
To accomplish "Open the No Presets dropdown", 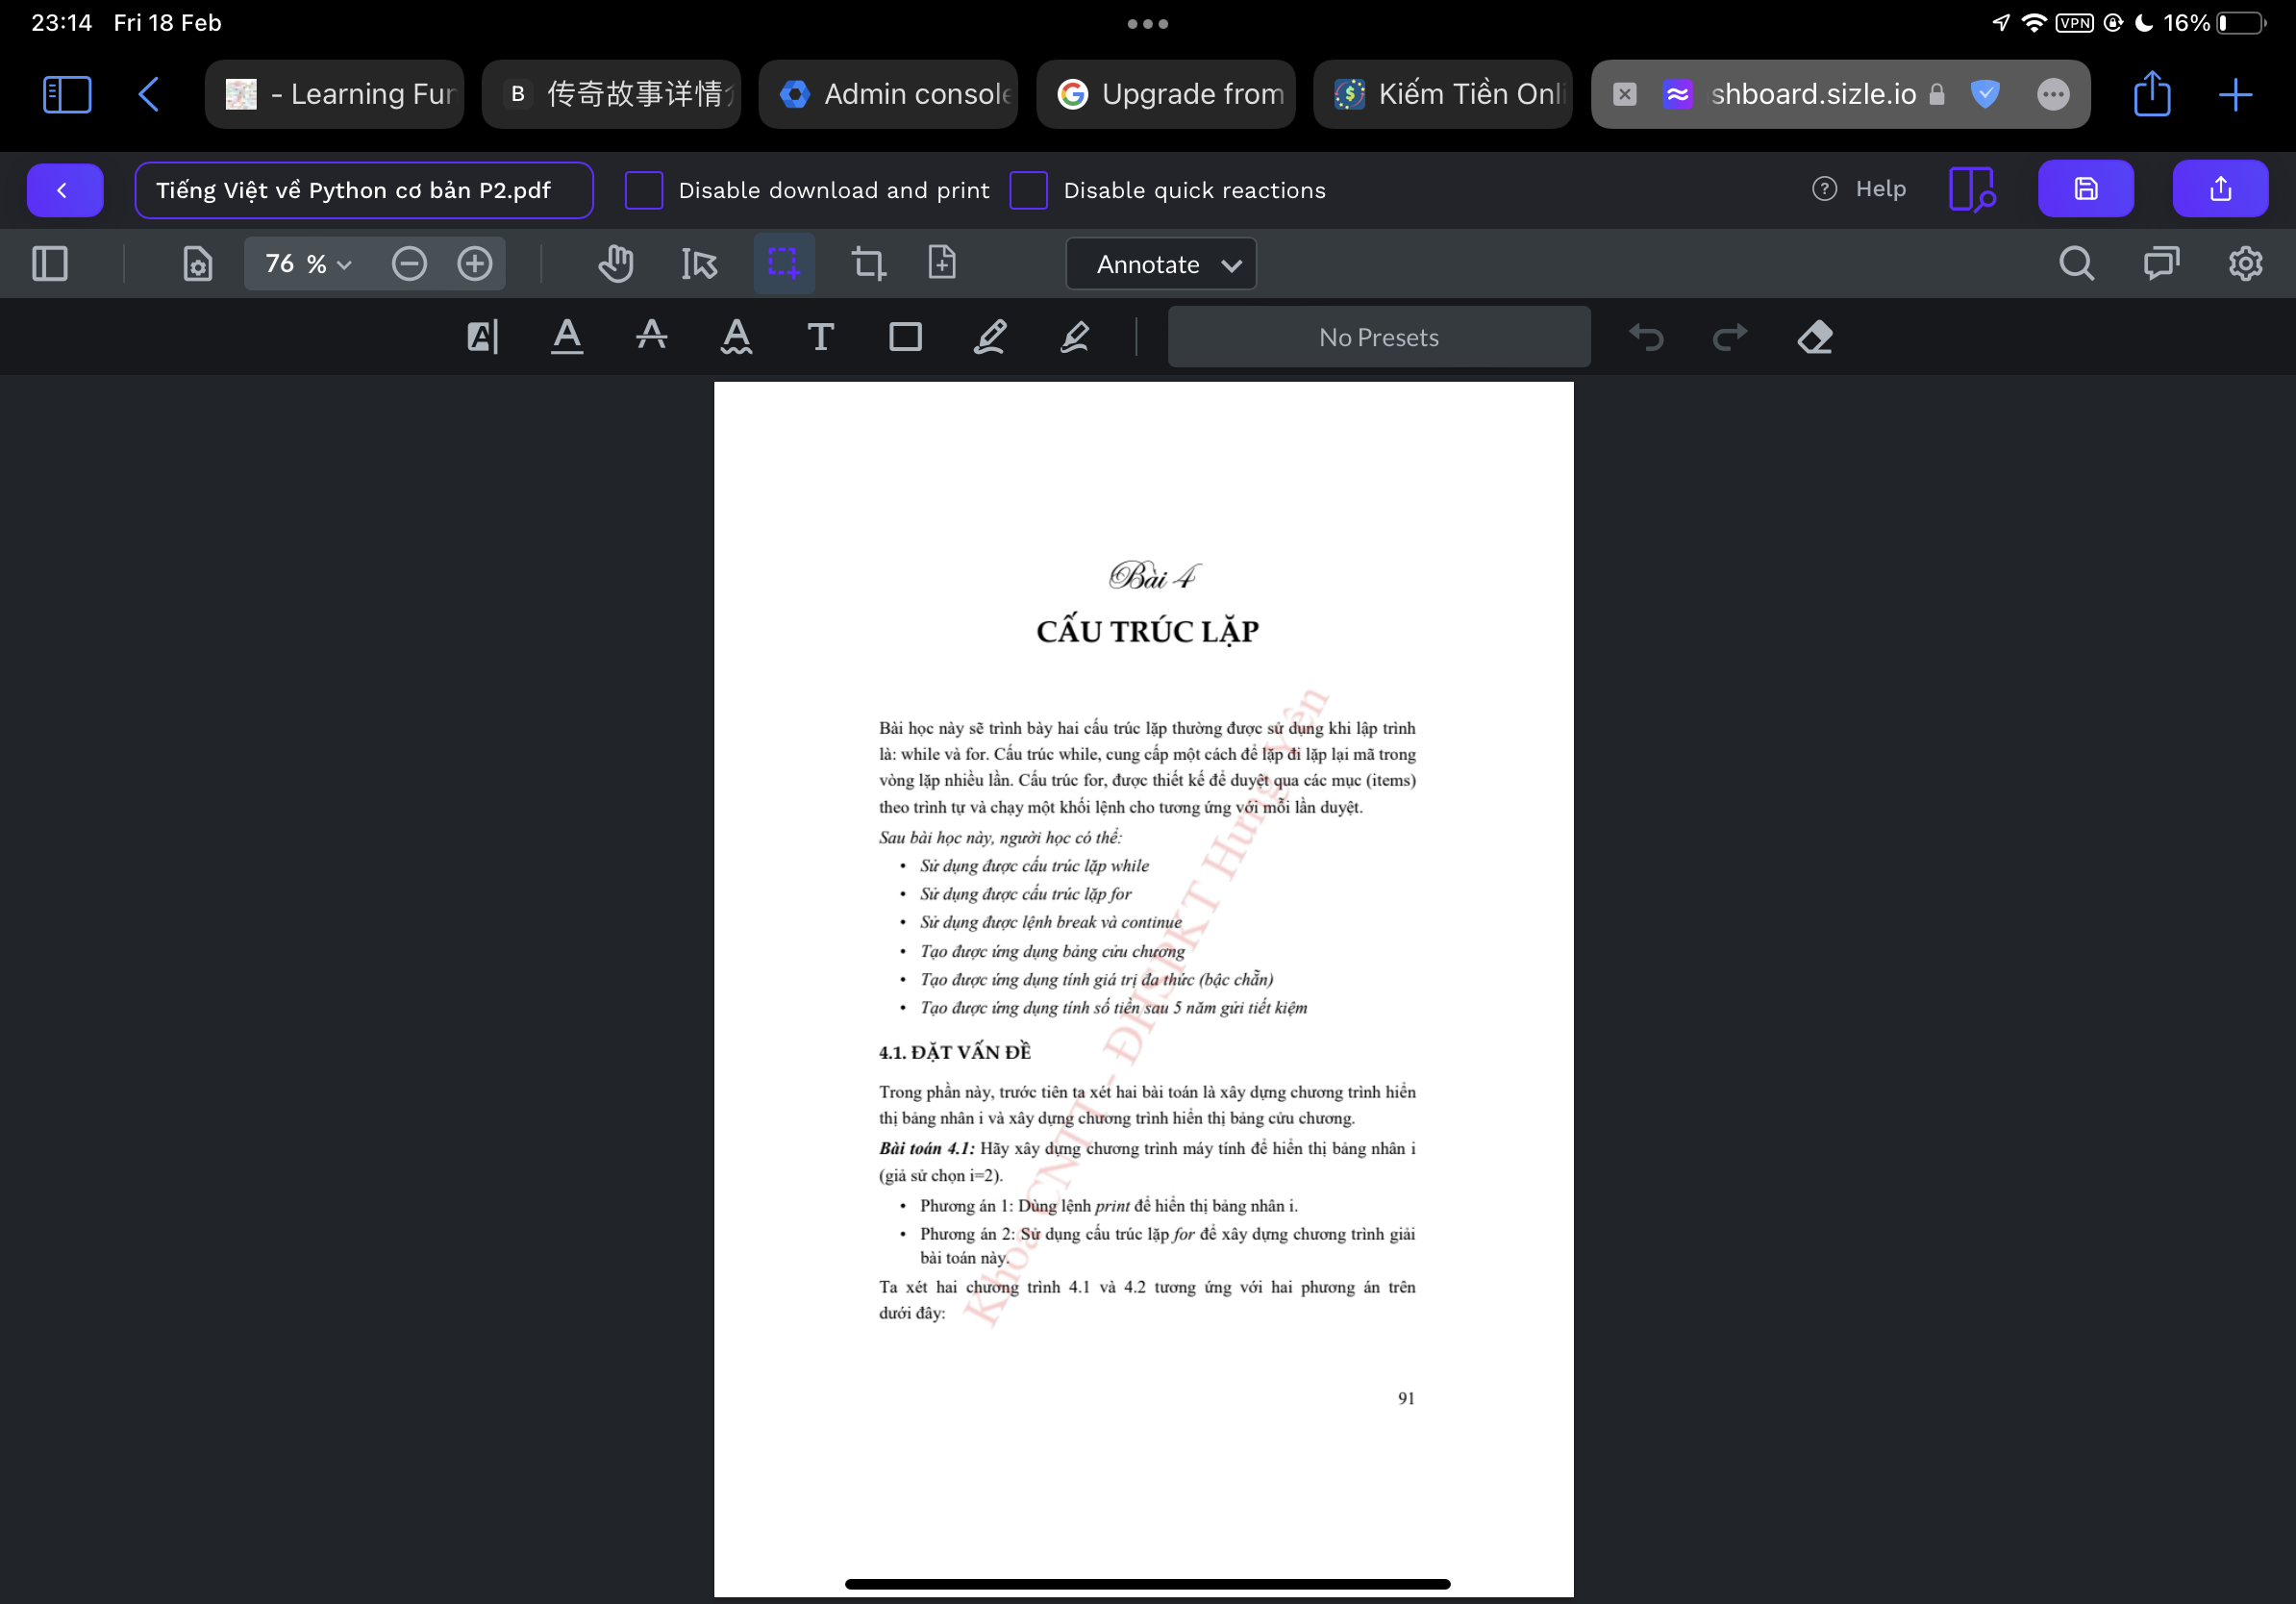I will [x=1378, y=338].
